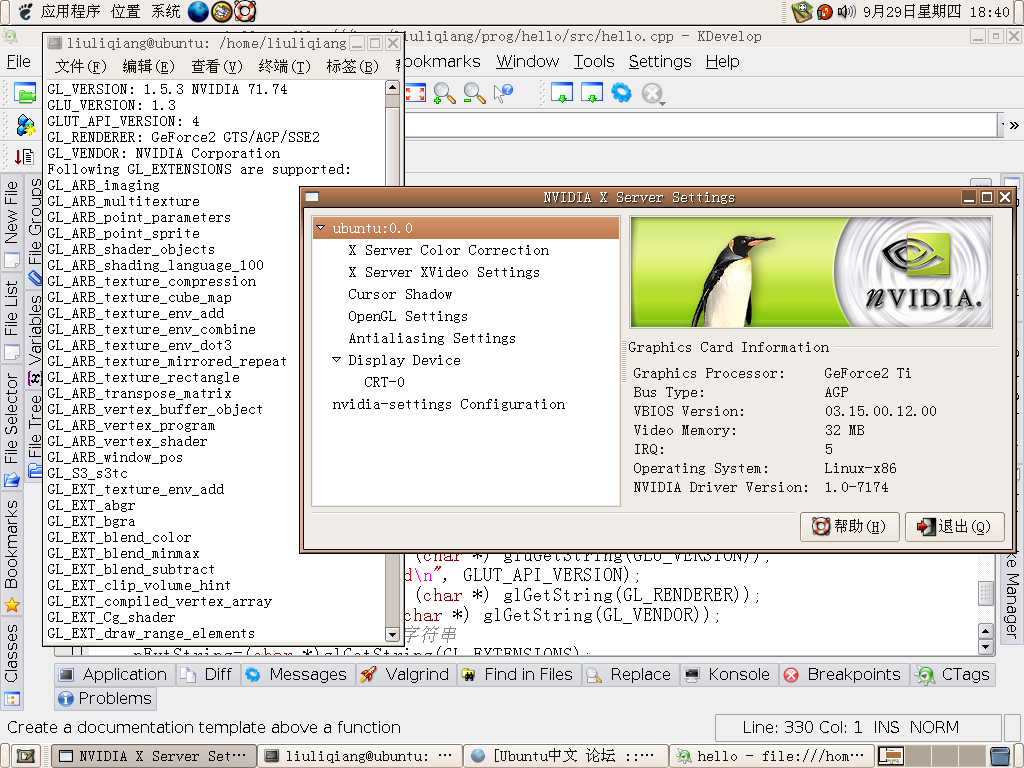Launch the globe web browser from top panel
The height and width of the screenshot is (768, 1024).
coord(198,11)
